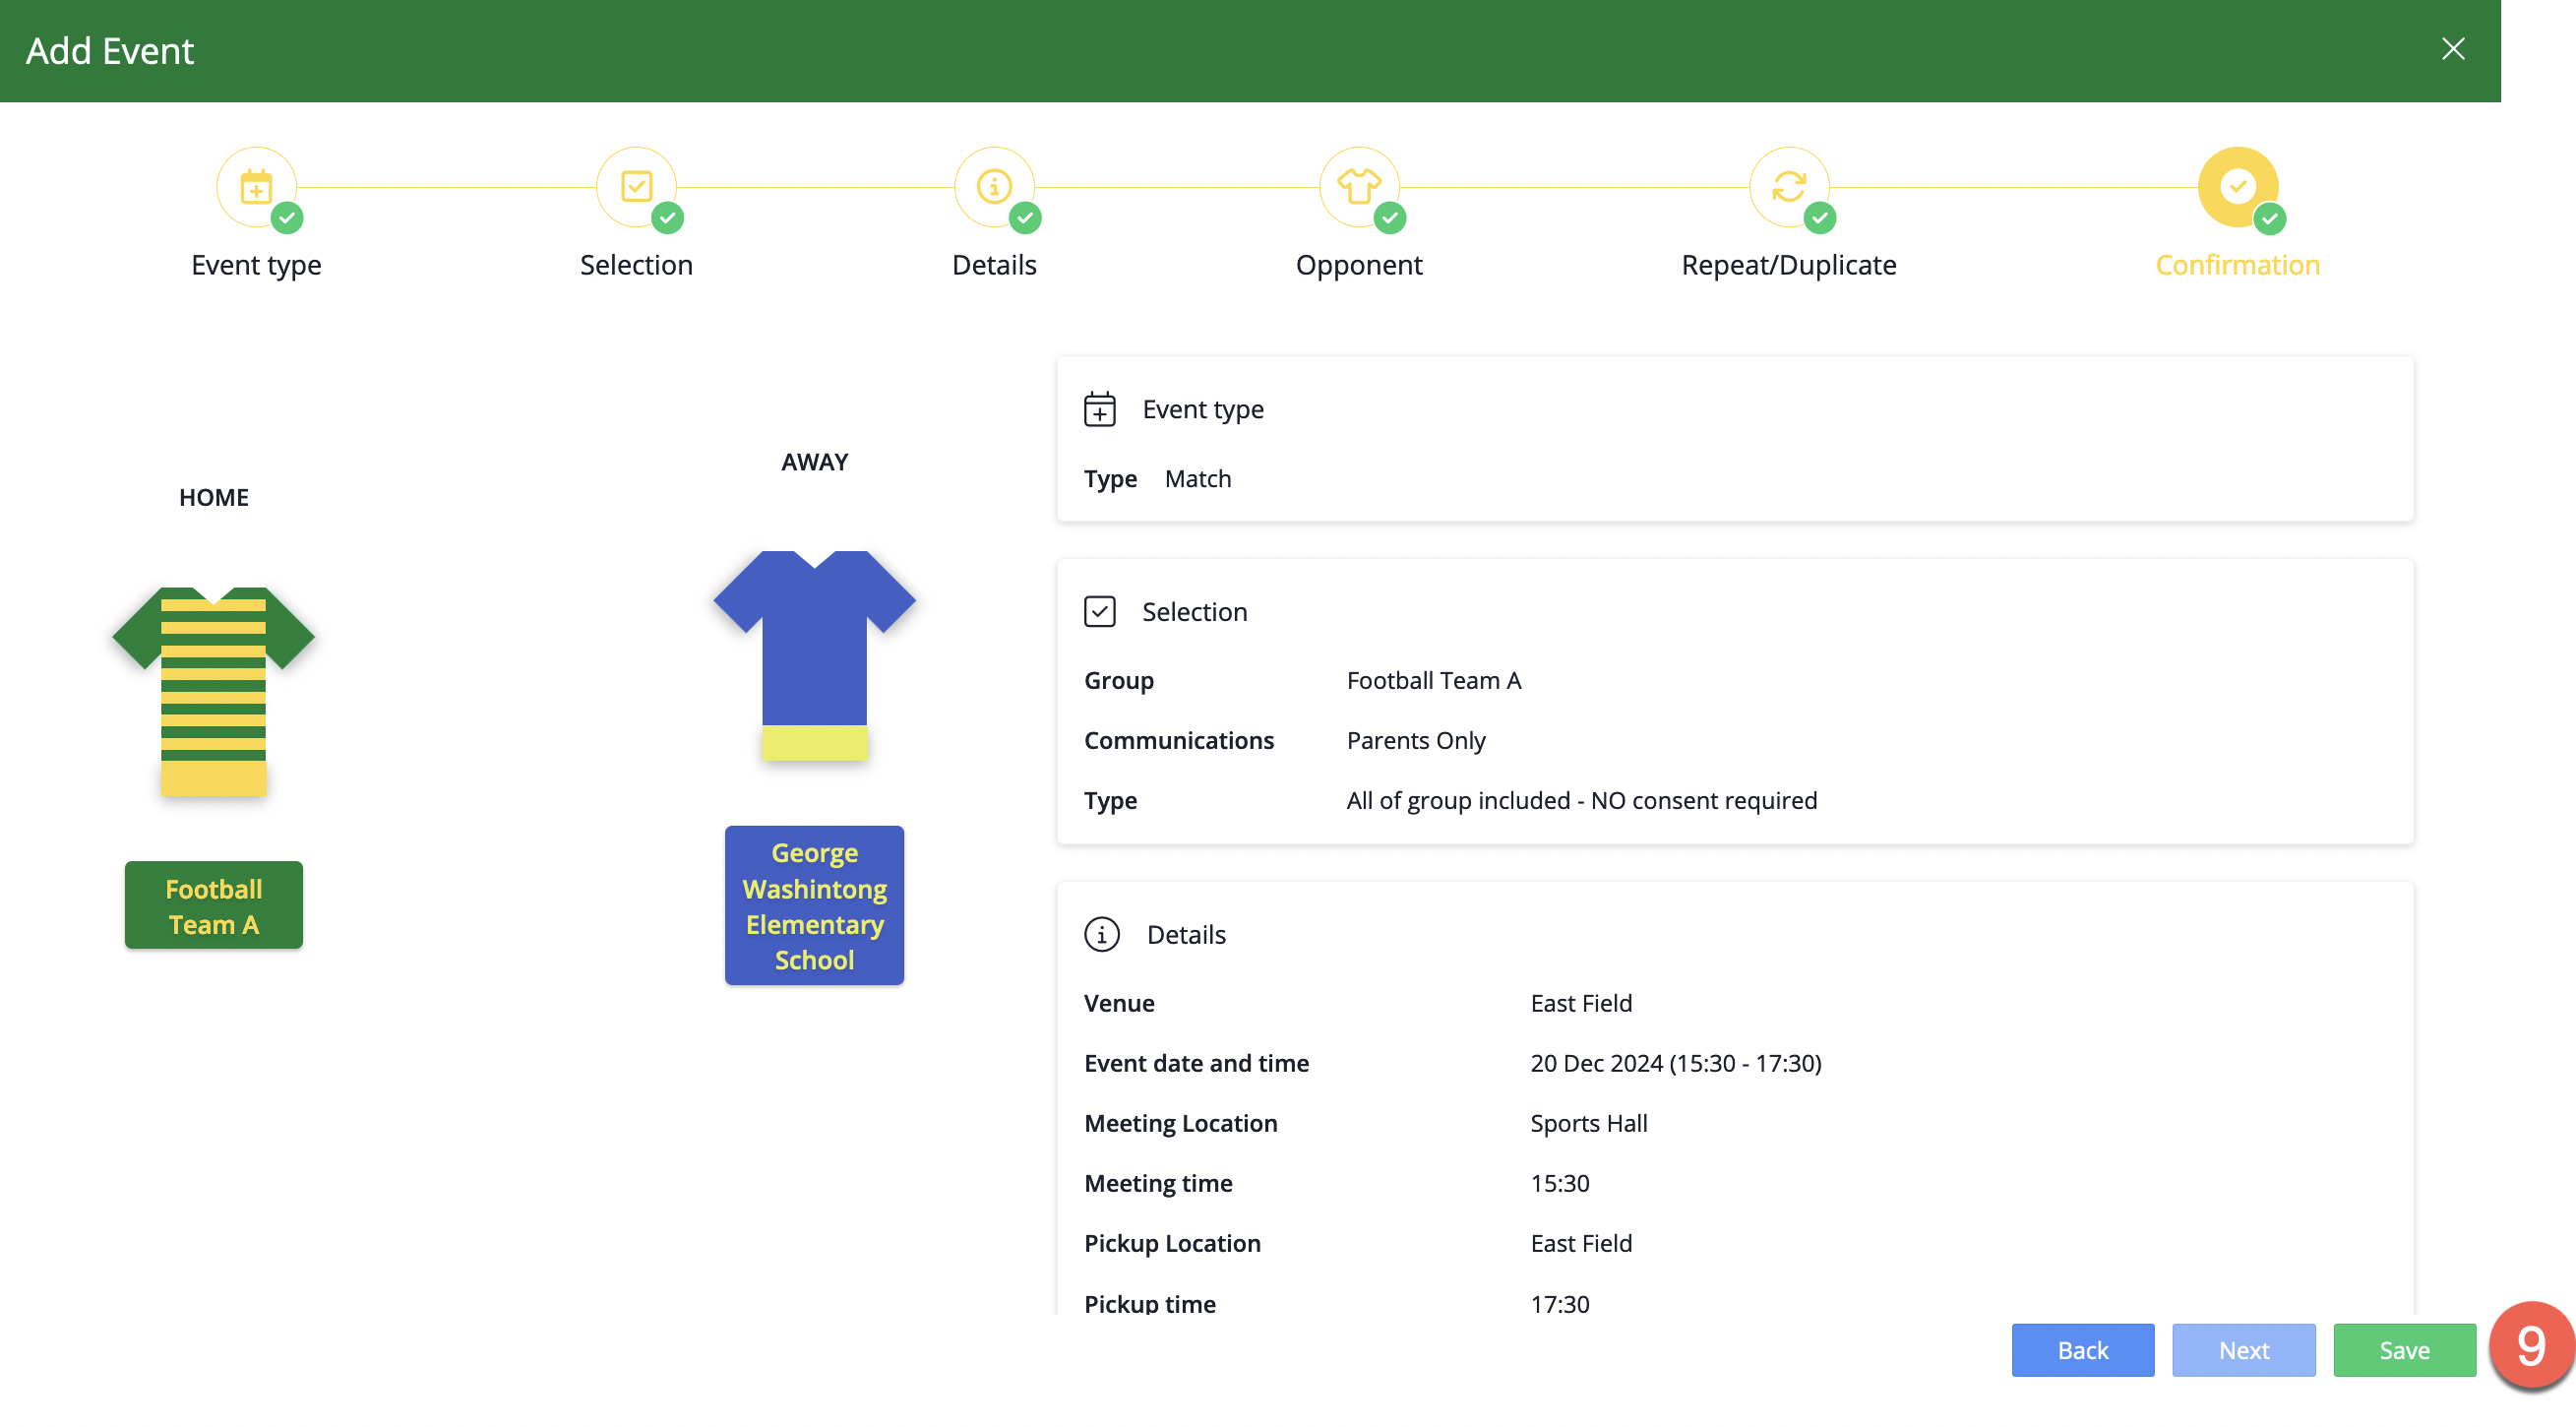Click the Event type calendar step icon
The width and height of the screenshot is (2576, 1427).
(256, 187)
